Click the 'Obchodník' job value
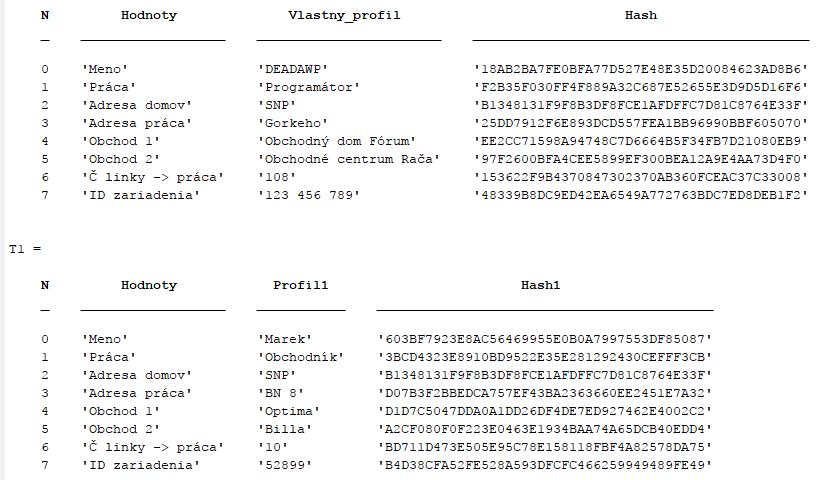The width and height of the screenshot is (819, 480). pyautogui.click(x=301, y=357)
